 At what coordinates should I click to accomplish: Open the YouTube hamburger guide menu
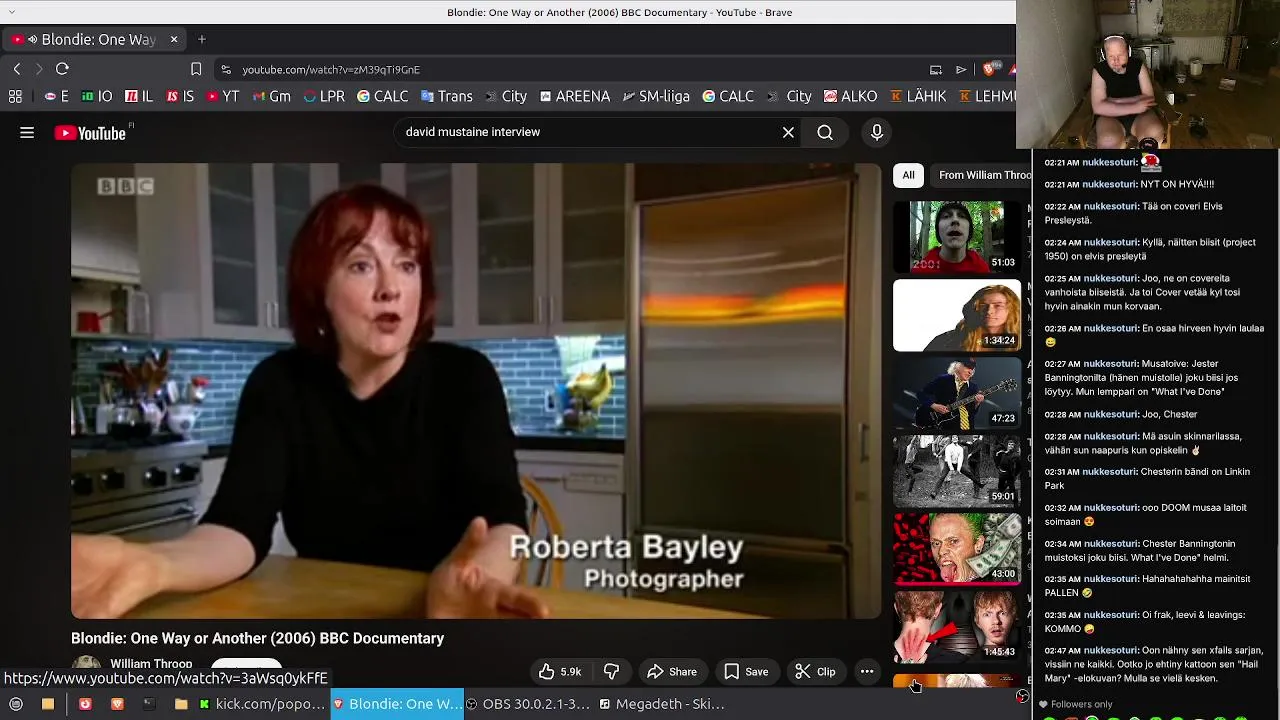point(27,132)
